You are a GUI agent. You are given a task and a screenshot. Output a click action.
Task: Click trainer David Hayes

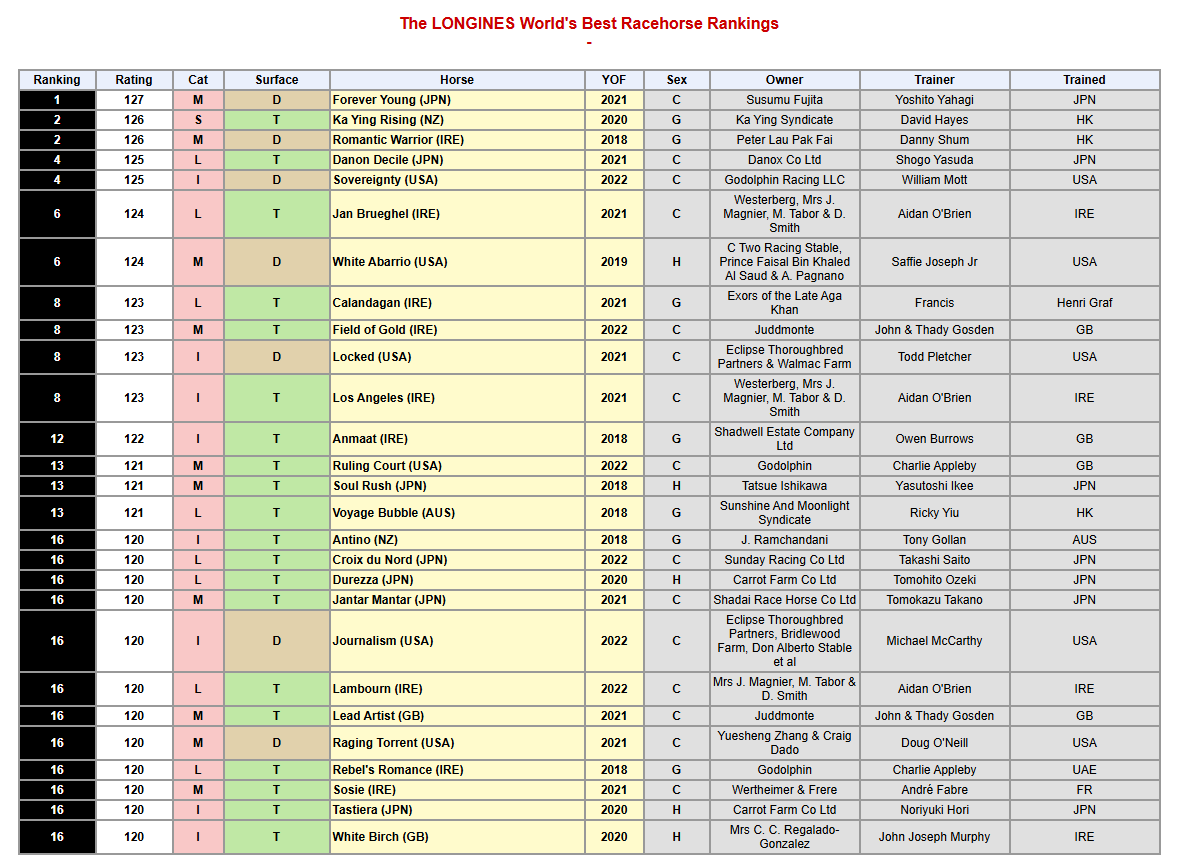point(935,120)
